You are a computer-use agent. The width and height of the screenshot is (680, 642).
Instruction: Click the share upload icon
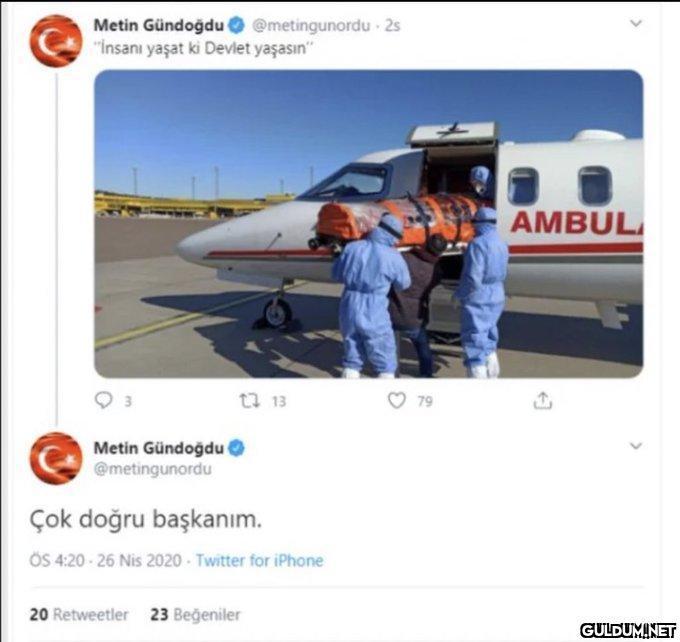coord(543,400)
